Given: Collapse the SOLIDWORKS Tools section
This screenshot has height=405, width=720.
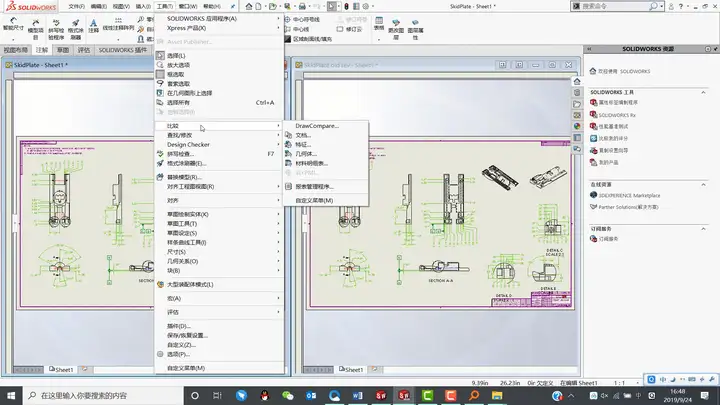Looking at the screenshot, I should pyautogui.click(x=703, y=92).
